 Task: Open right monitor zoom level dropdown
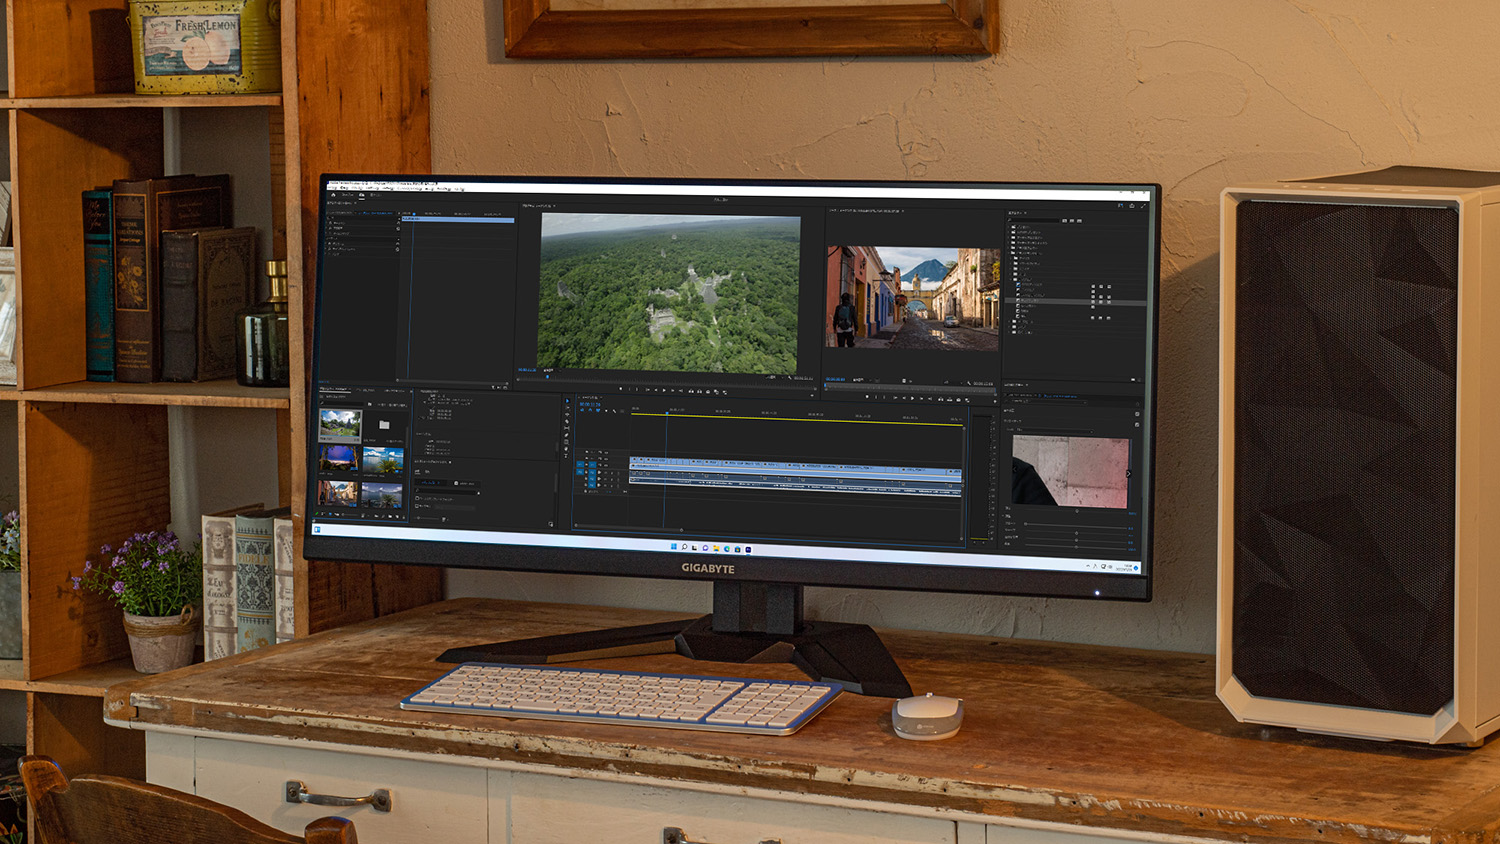(x=863, y=380)
